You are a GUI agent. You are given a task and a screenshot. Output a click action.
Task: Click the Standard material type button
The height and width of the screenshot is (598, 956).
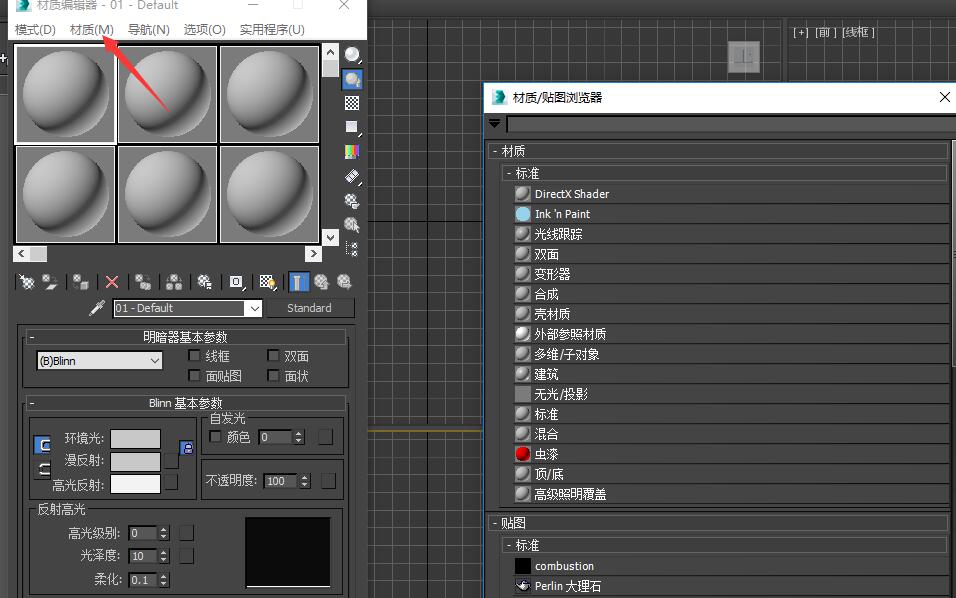(309, 308)
